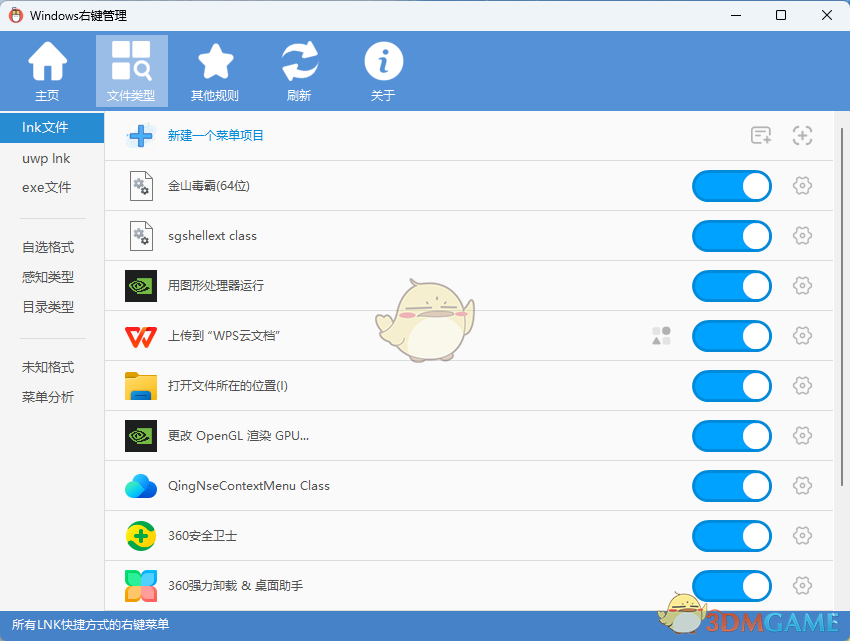Click the 金山毒霸(64位) entry icon
The width and height of the screenshot is (850, 641).
[x=141, y=186]
